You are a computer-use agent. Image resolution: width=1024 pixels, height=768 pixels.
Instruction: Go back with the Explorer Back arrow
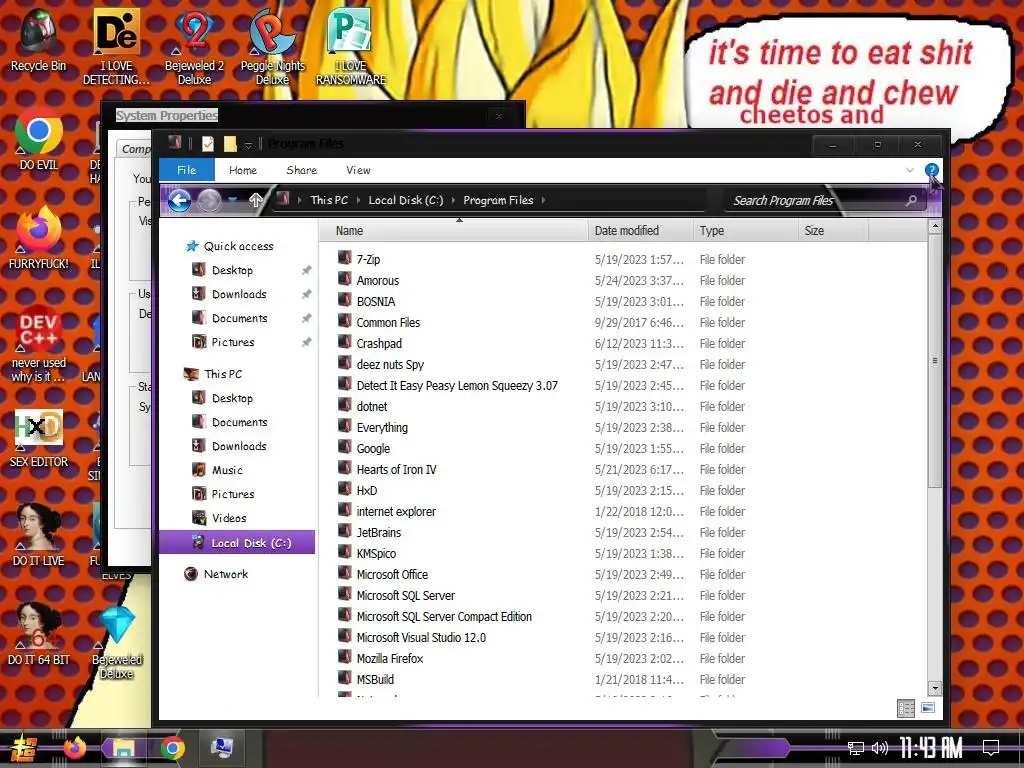point(180,200)
